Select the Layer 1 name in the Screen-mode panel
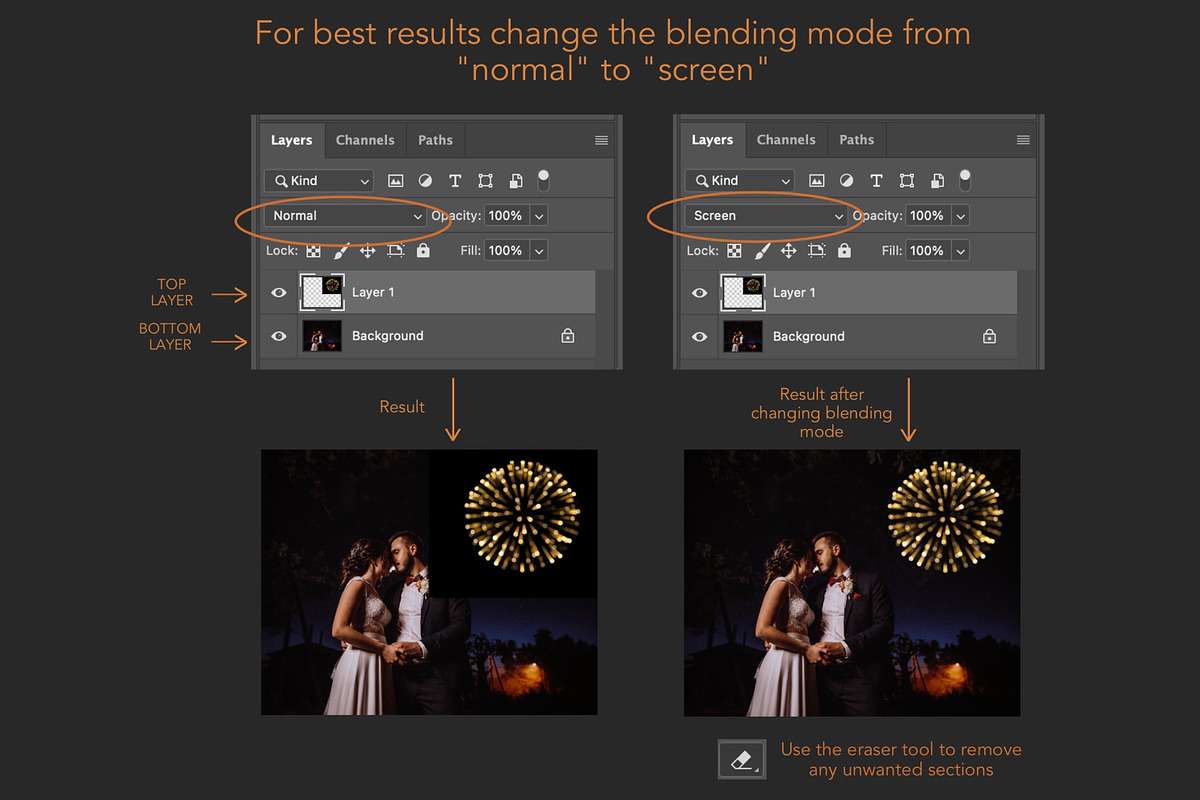 pos(794,293)
